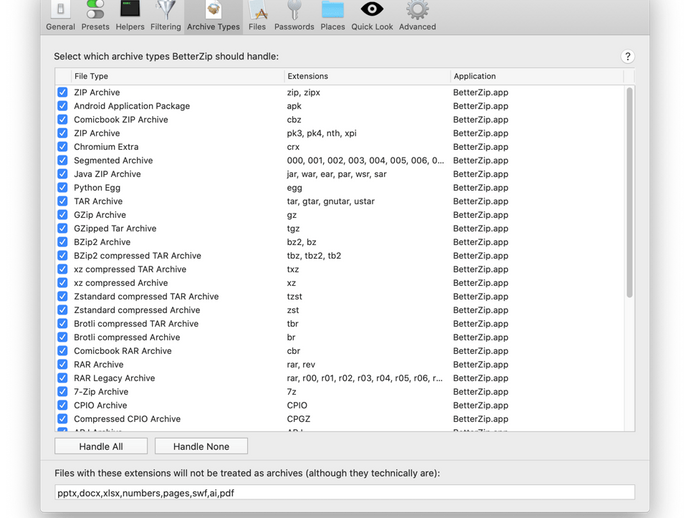Disable CPIO Archive checkbox
This screenshot has width=690, height=518.
pyautogui.click(x=62, y=405)
